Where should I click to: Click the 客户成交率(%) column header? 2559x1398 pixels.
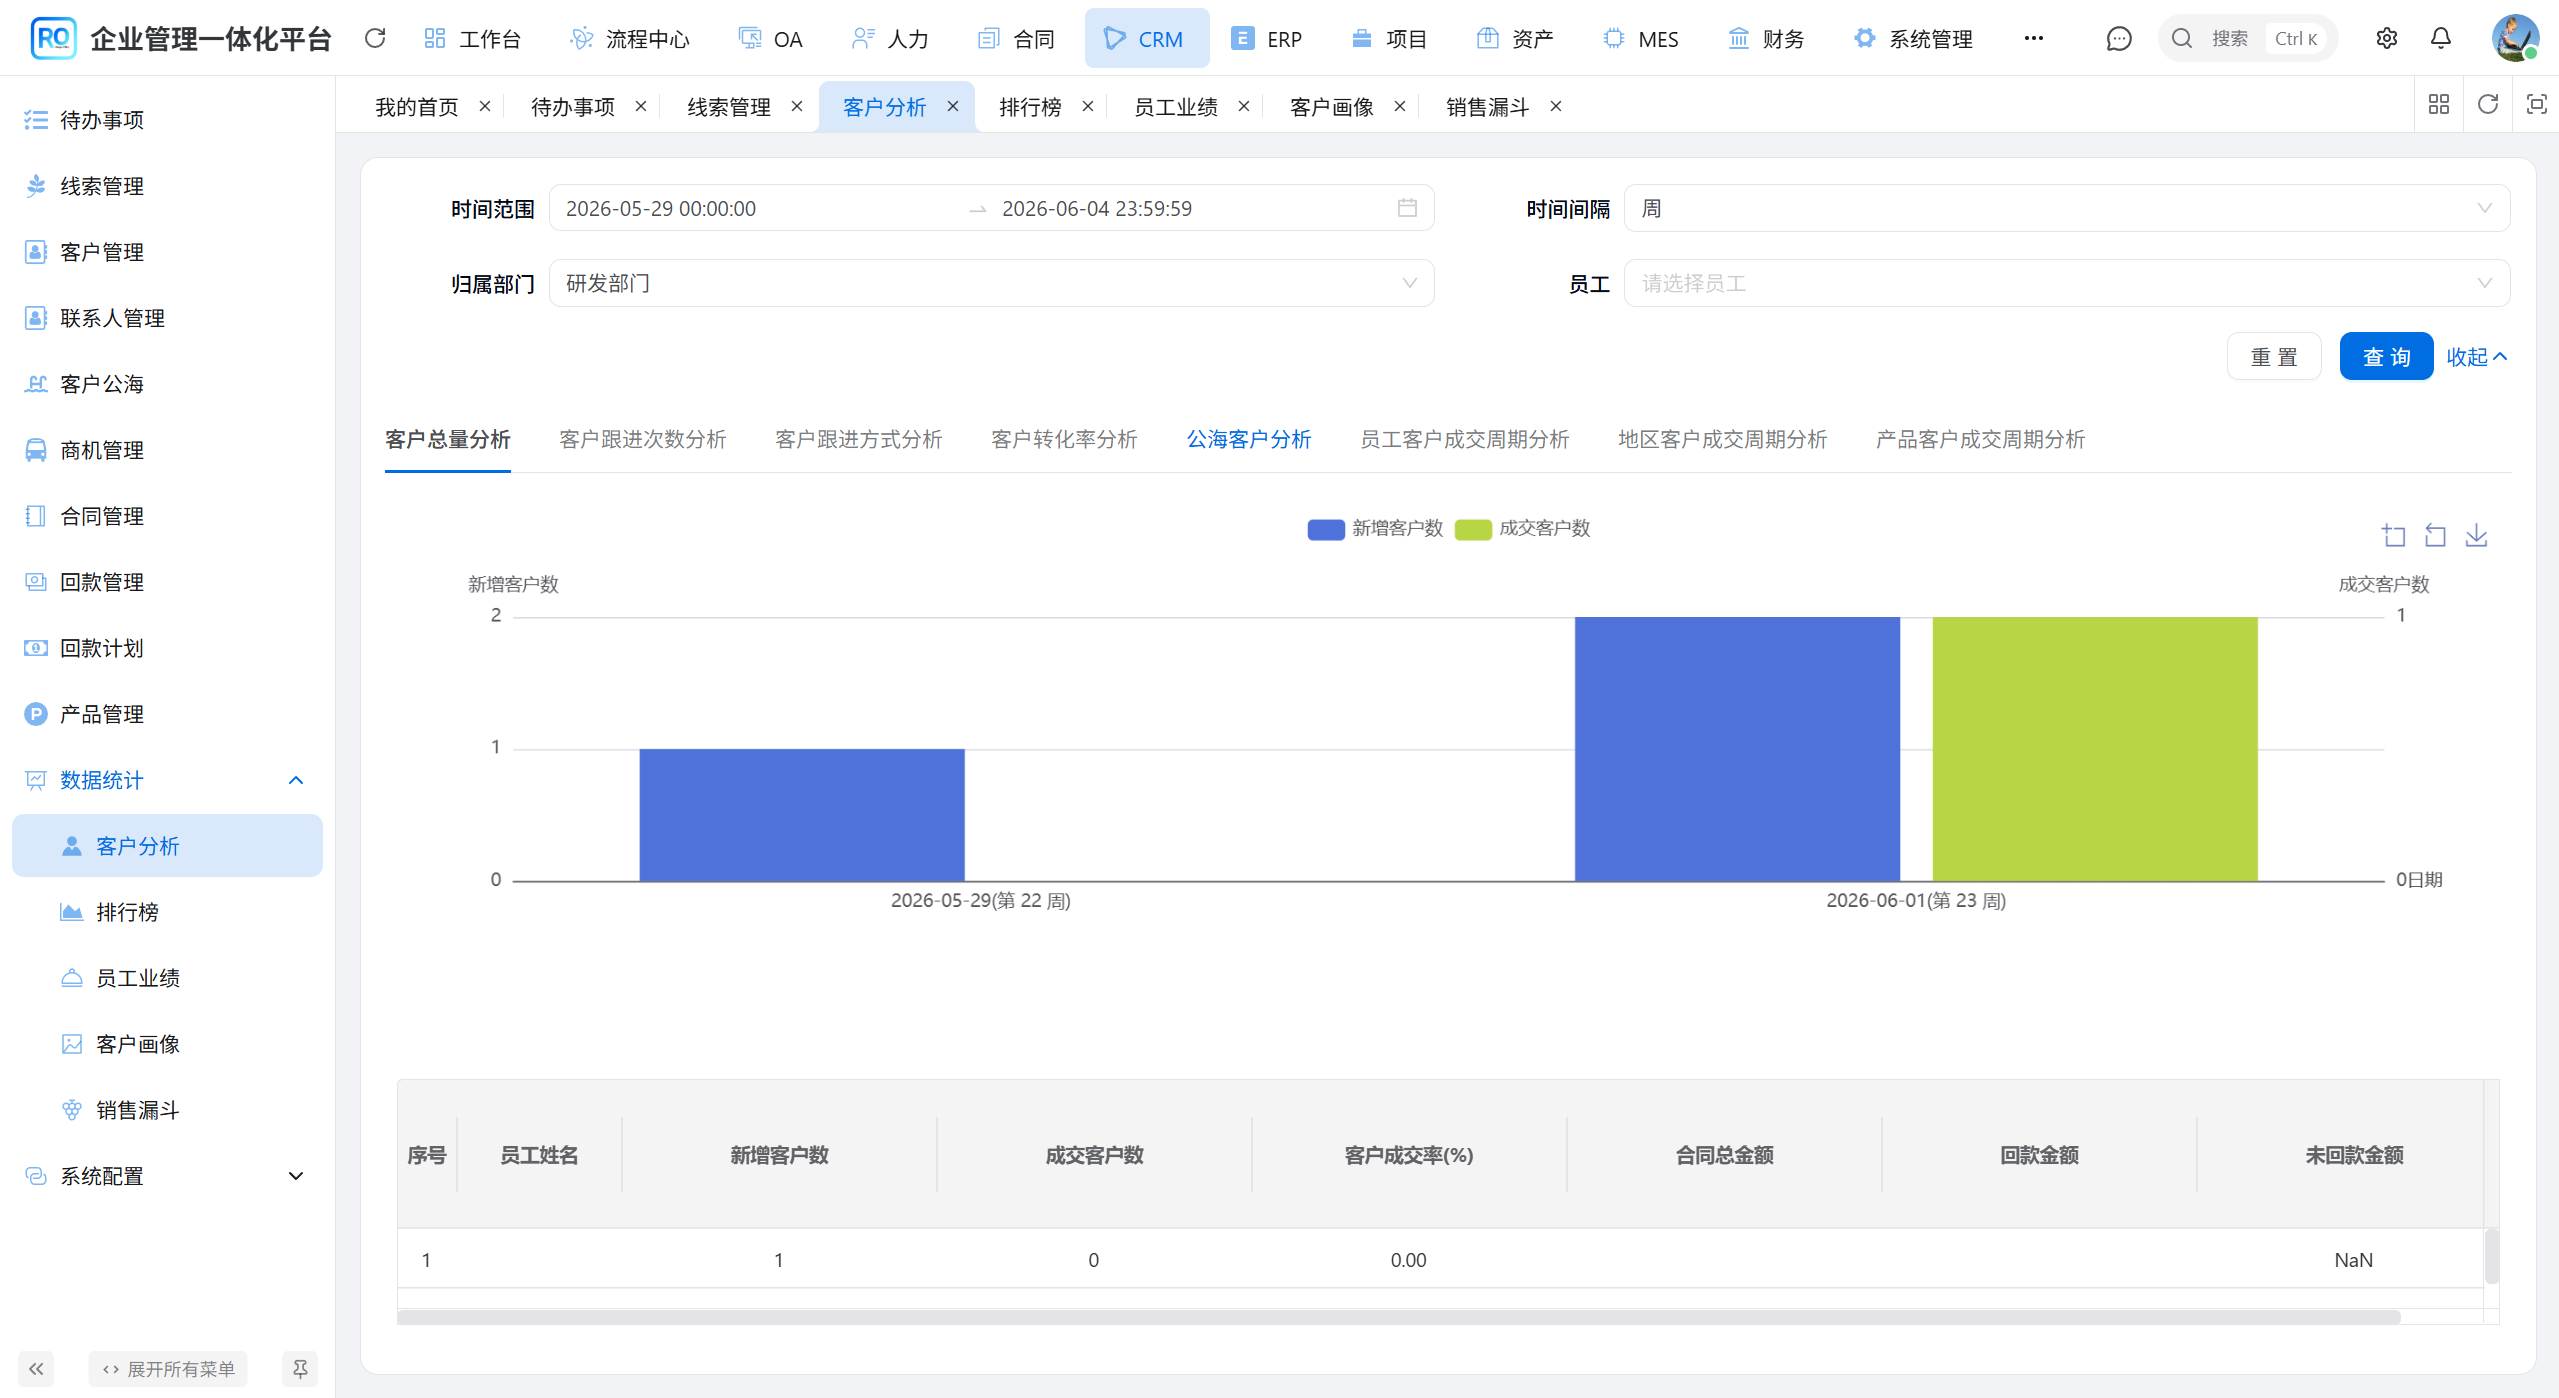[1409, 1155]
